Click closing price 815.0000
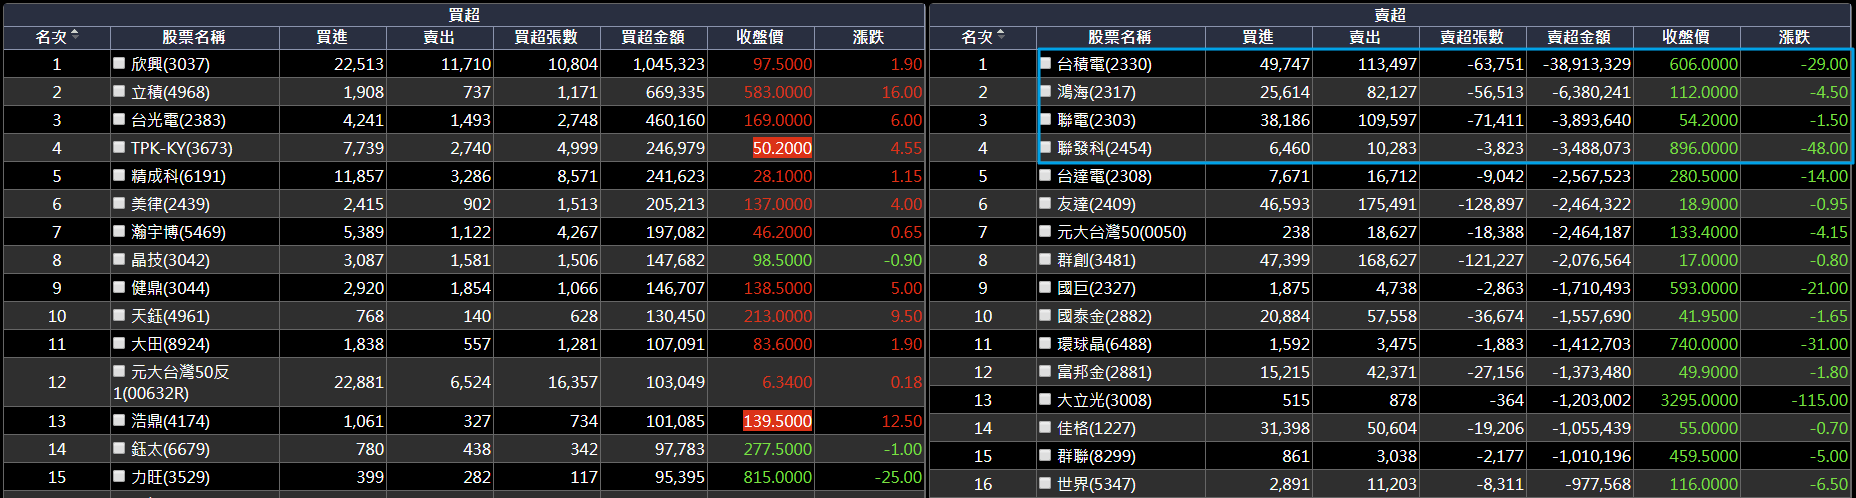Screen dimensions: 1856x498 [777, 477]
